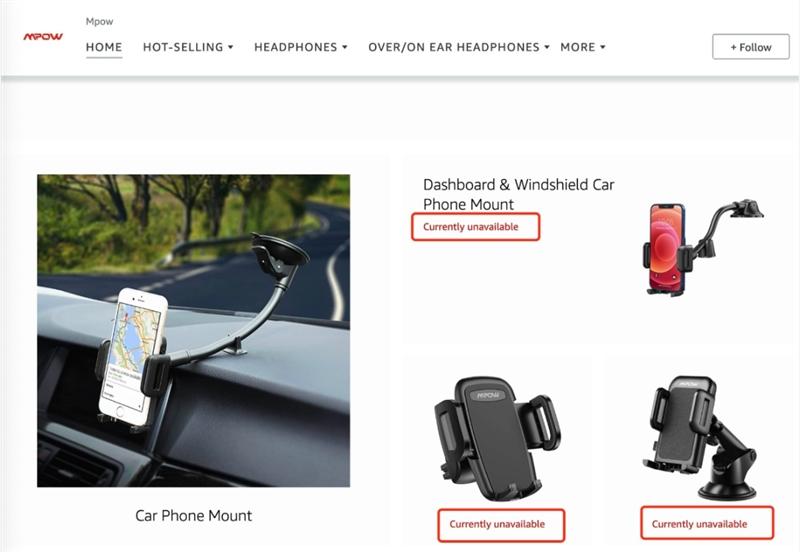Expand OVER/ON EAR HEADPHONES dropdown
Viewport: 800px width, 552px height.
coord(459,47)
